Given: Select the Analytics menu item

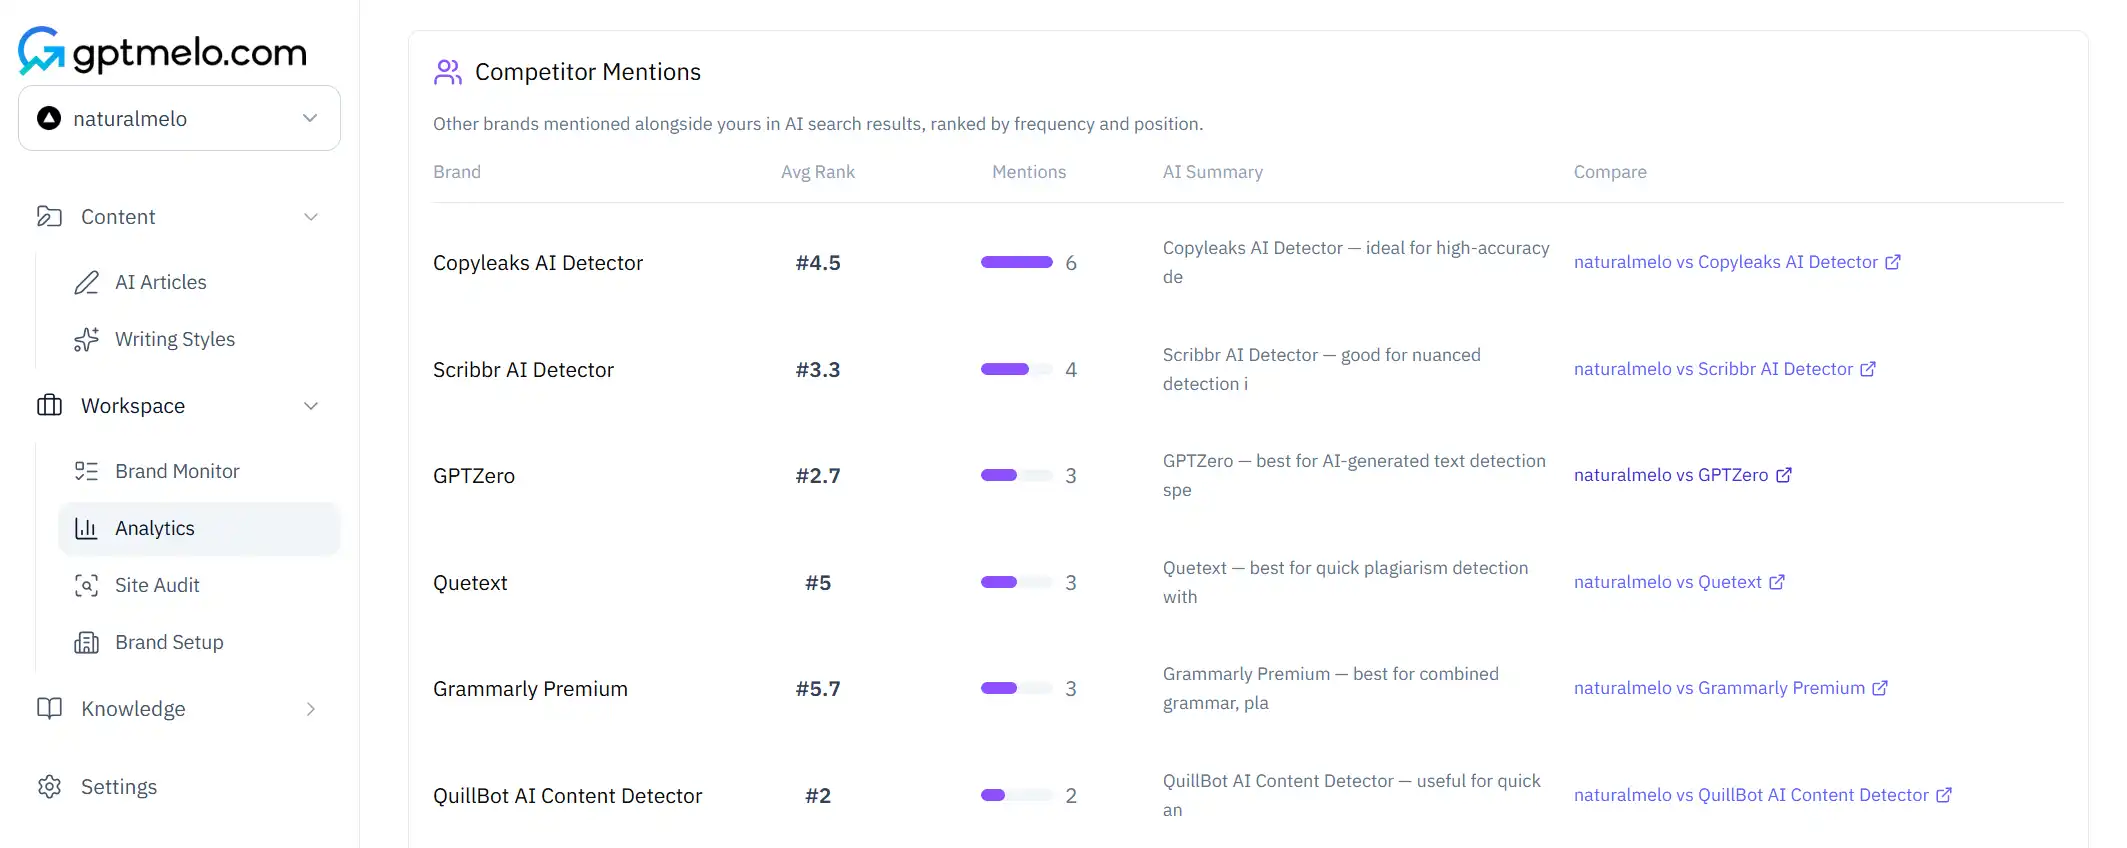Looking at the screenshot, I should [199, 528].
